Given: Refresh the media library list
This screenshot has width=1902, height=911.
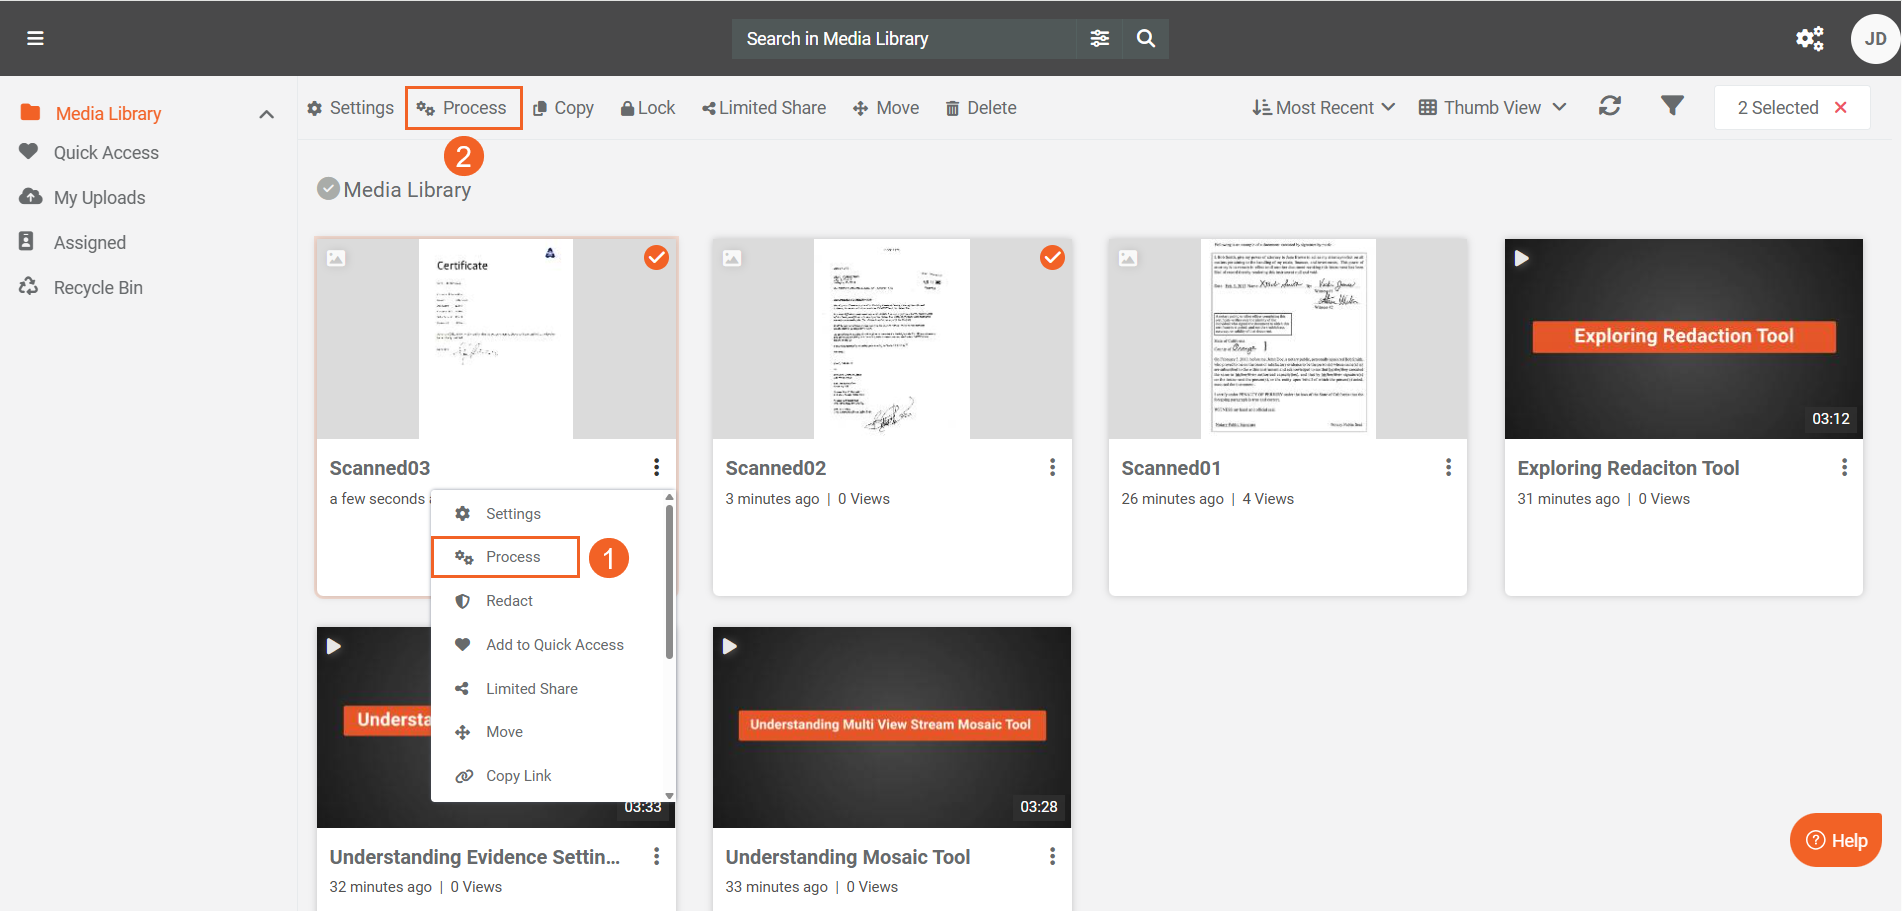Looking at the screenshot, I should coord(1609,106).
